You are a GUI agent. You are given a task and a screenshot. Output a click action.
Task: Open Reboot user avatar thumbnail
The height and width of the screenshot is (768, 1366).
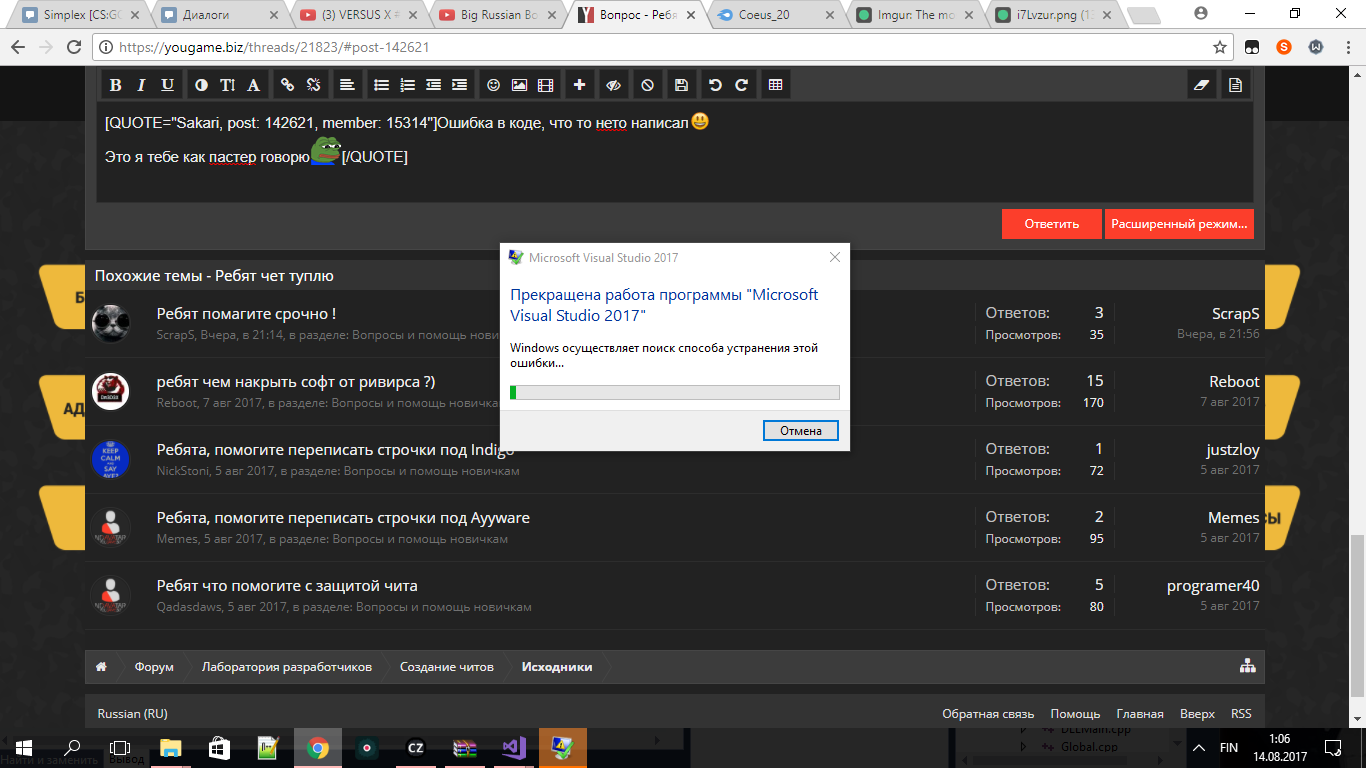point(110,391)
